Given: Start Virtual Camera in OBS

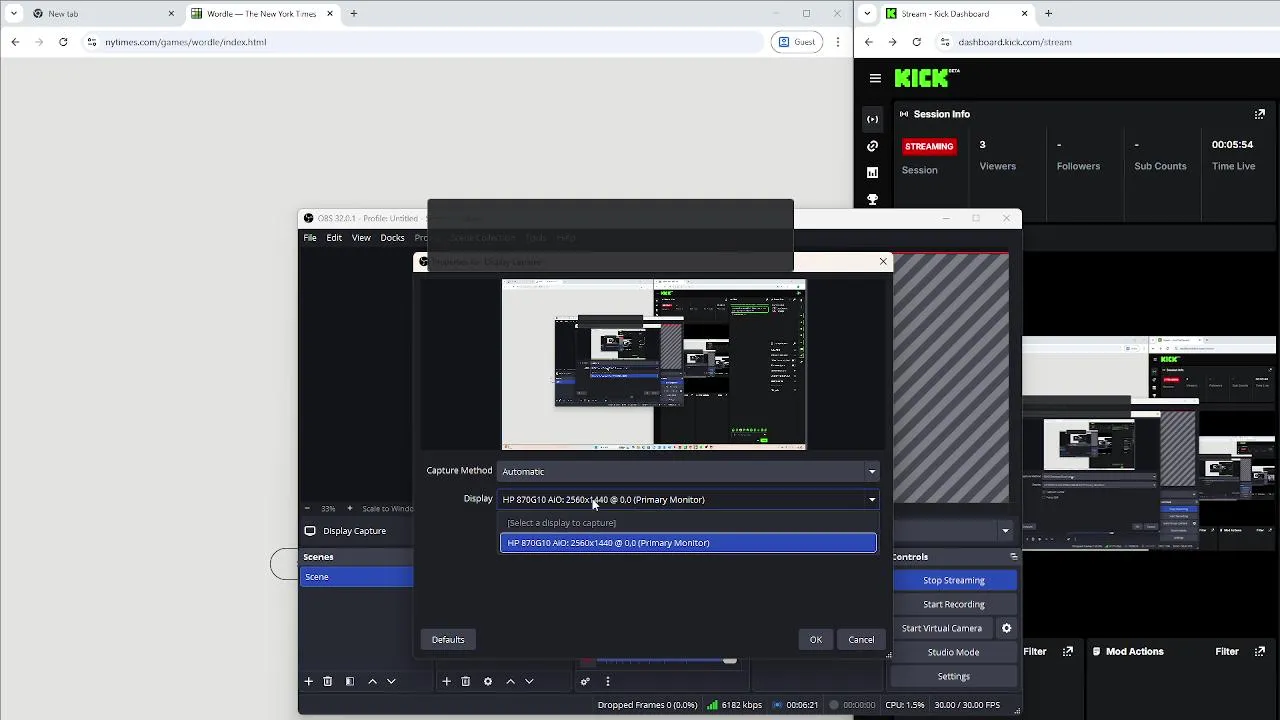Looking at the screenshot, I should pos(942,628).
